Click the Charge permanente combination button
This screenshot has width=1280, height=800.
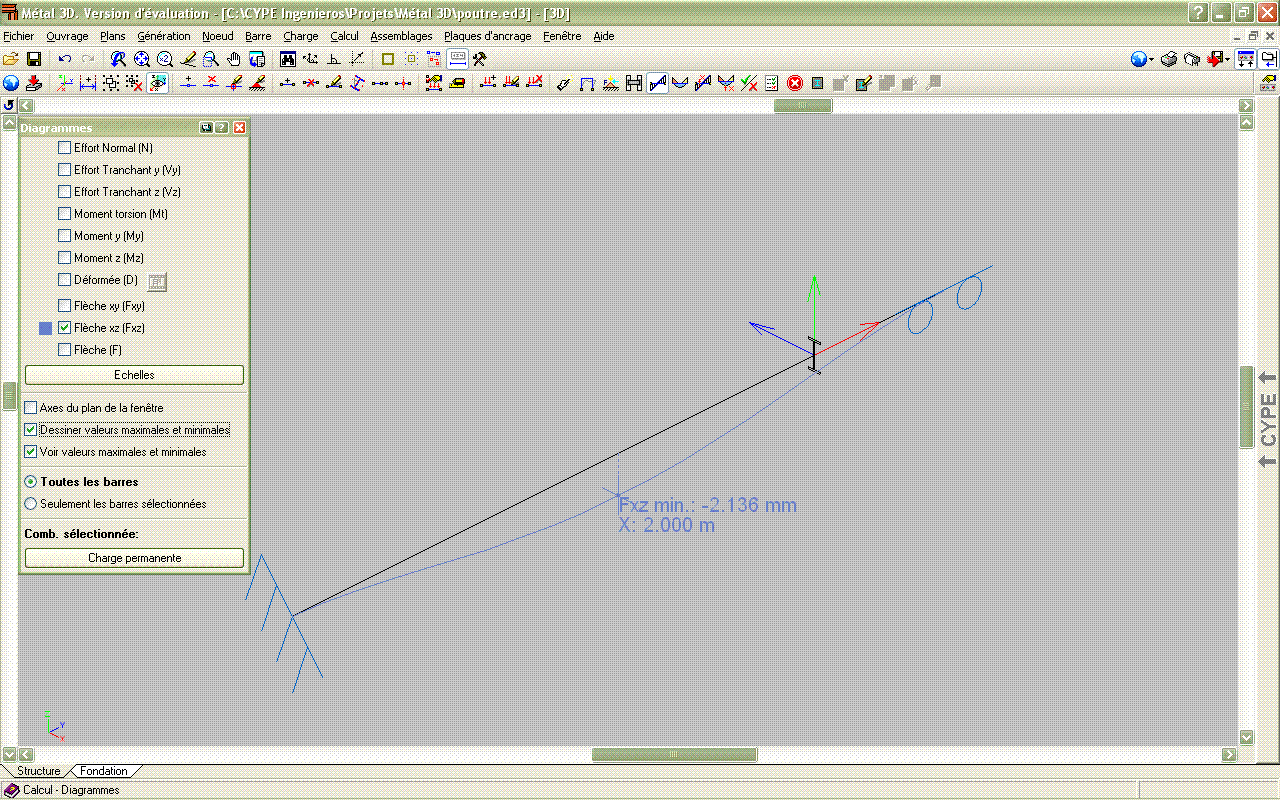point(134,558)
